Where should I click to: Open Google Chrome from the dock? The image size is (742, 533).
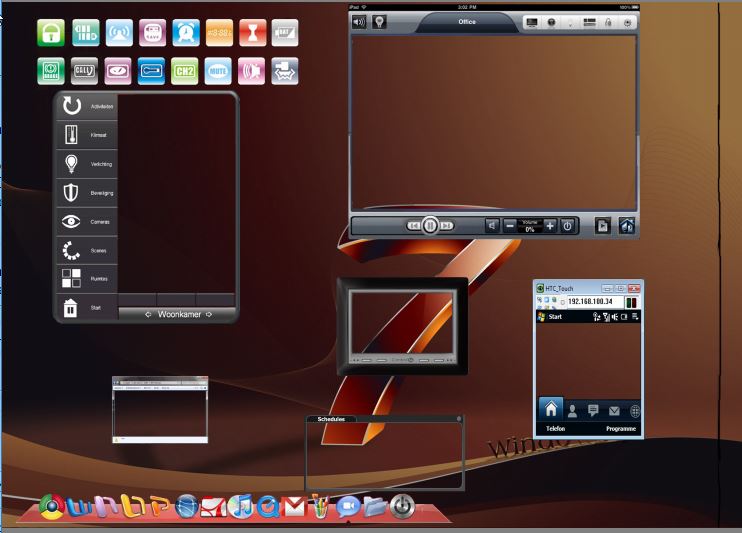[x=52, y=506]
